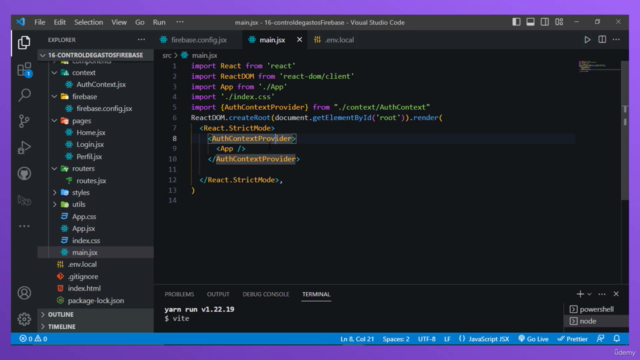The height and width of the screenshot is (360, 640).
Task: Click the editor vertical scrollbar
Action: 625,131
